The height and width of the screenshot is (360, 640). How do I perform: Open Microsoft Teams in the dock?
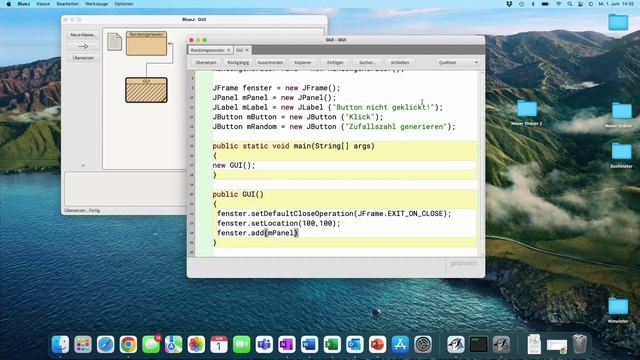[x=264, y=344]
